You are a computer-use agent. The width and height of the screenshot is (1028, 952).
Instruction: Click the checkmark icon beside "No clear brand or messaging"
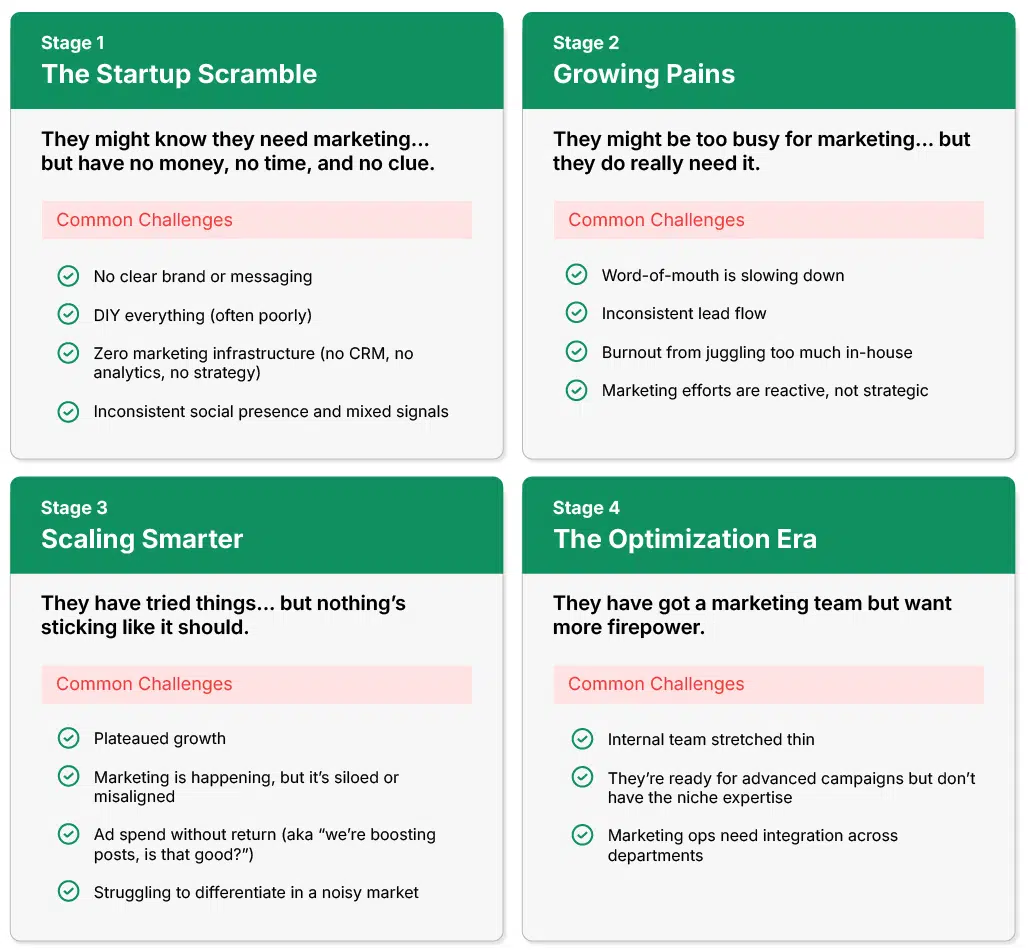click(68, 276)
